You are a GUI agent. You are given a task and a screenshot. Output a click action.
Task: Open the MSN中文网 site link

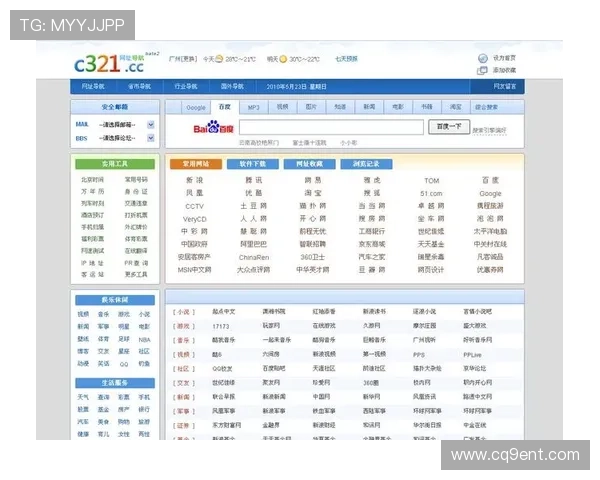pos(194,270)
